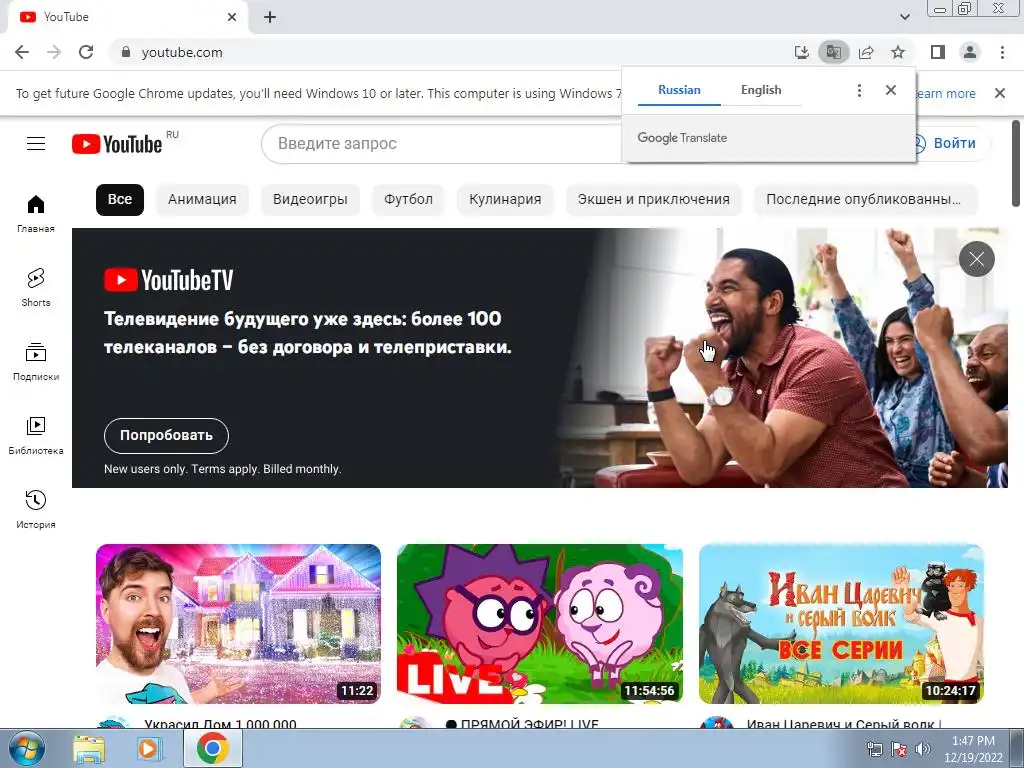Select the Видеоигры filter chip
The height and width of the screenshot is (768, 1024).
point(310,199)
